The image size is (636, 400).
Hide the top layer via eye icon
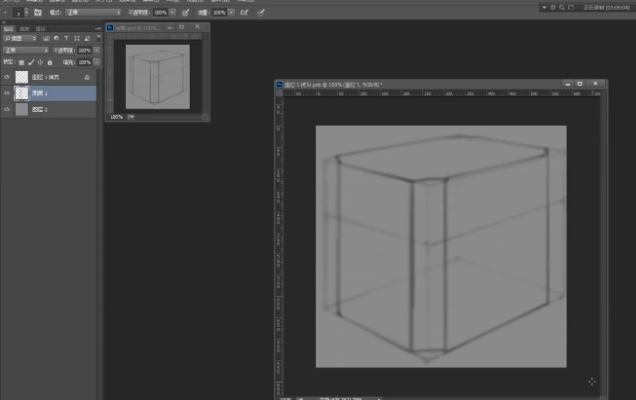coord(6,77)
